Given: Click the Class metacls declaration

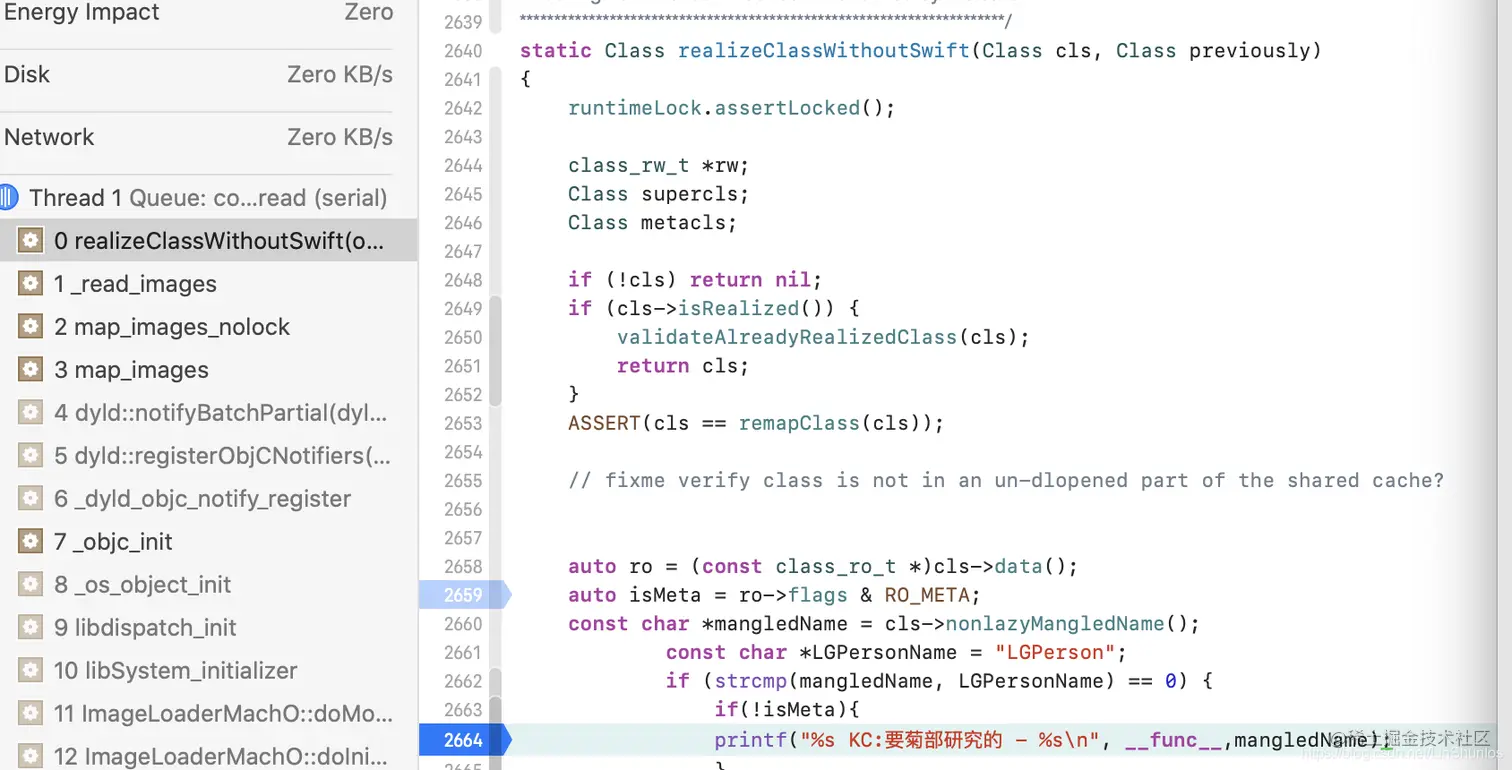Looking at the screenshot, I should click(x=653, y=223).
